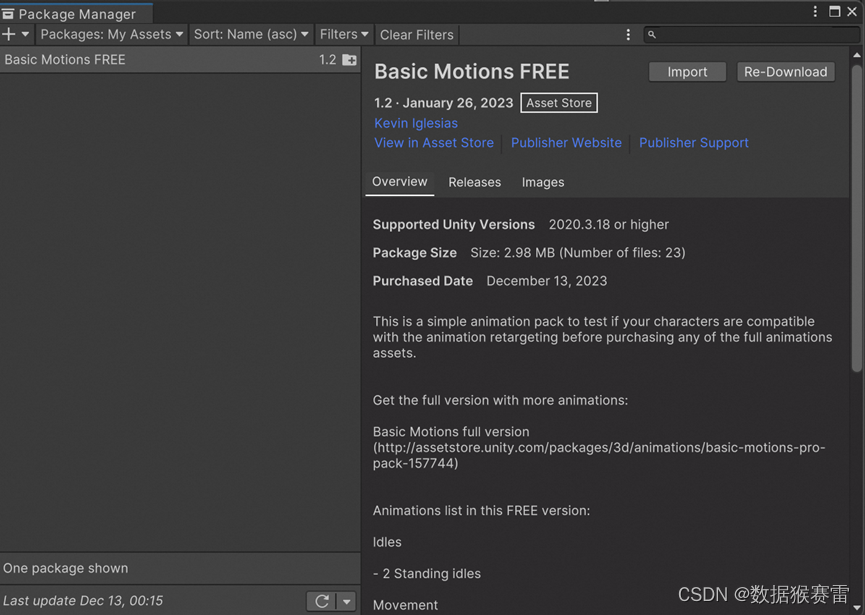Open the Filters dropdown

344,34
